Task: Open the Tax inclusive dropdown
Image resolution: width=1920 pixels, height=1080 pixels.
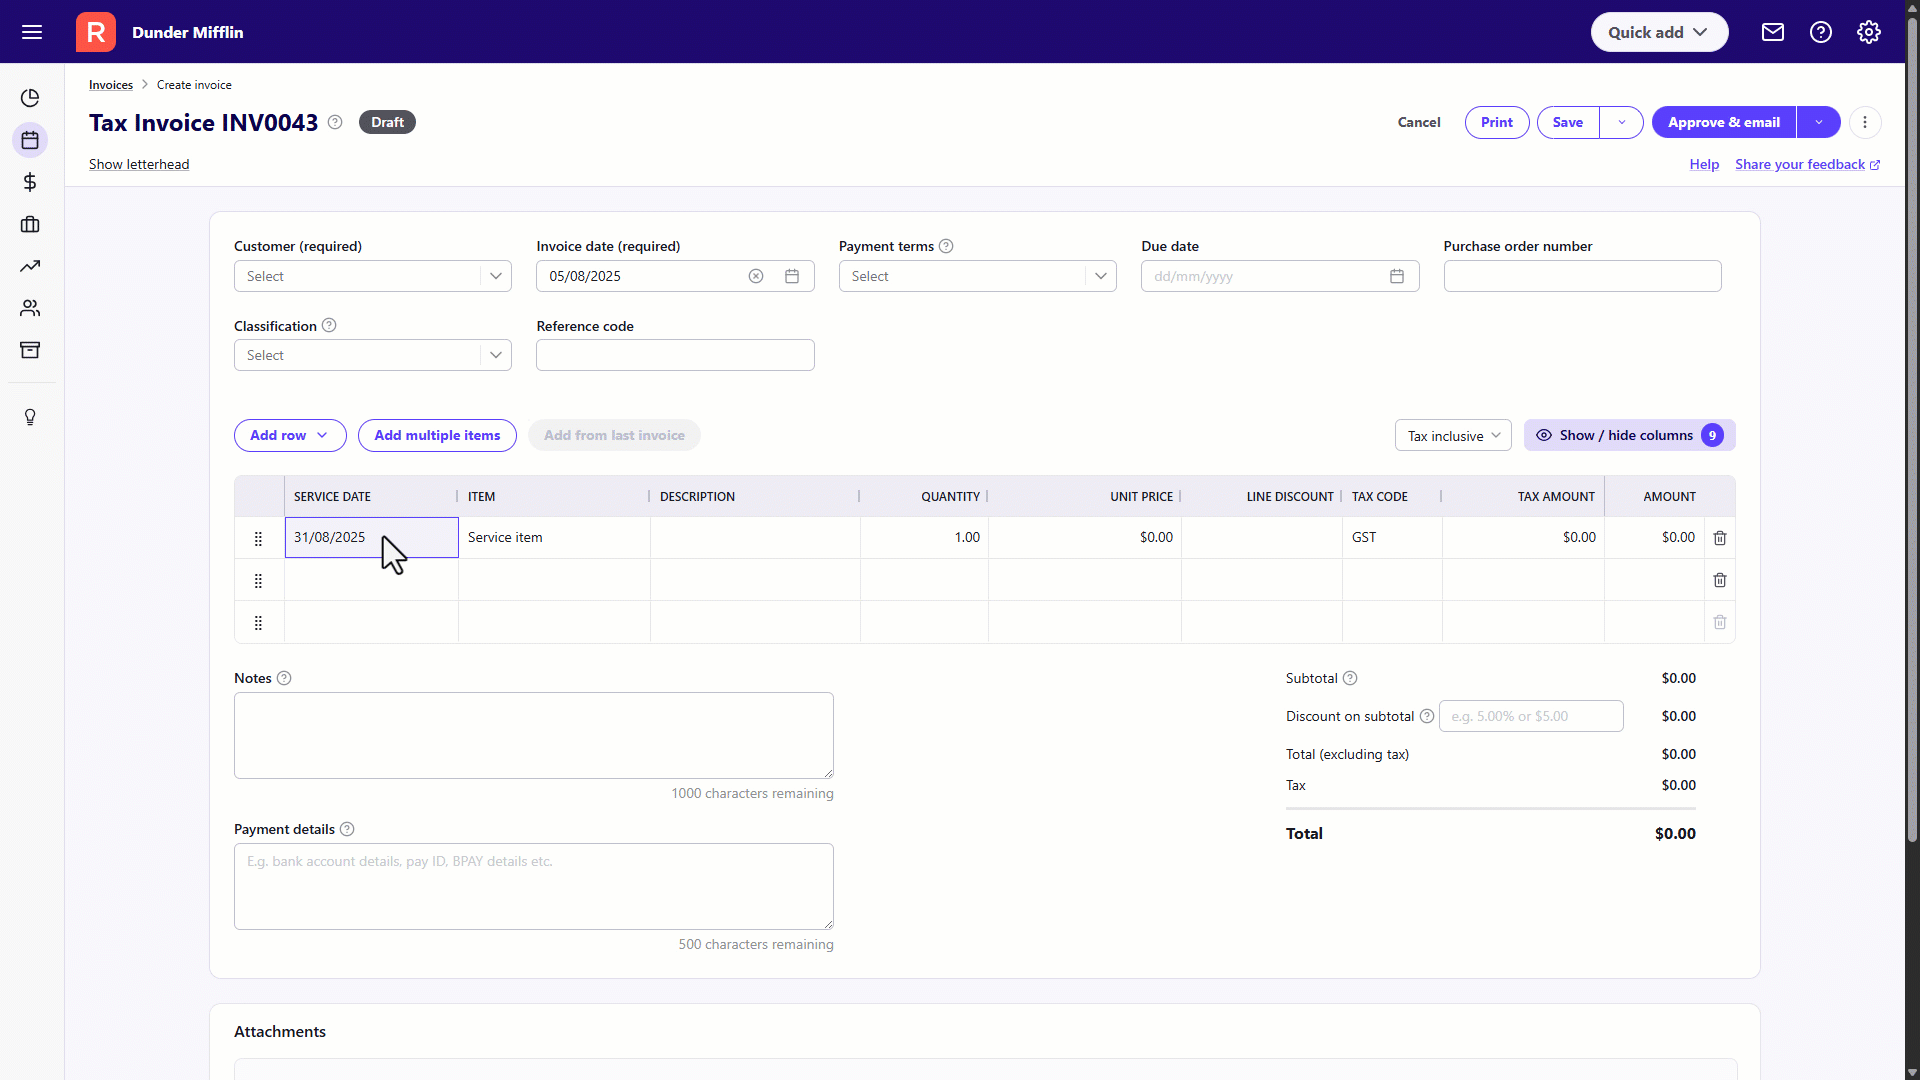Action: click(1453, 435)
